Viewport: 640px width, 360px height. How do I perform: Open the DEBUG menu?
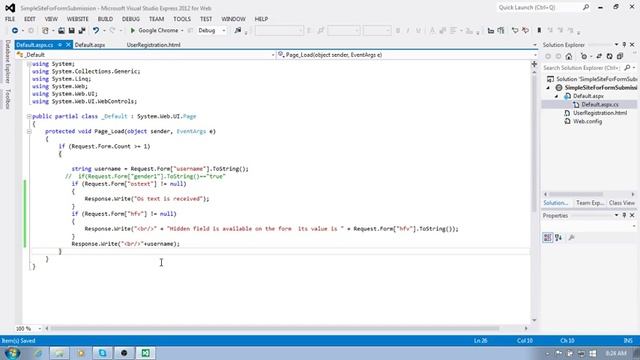click(x=131, y=19)
